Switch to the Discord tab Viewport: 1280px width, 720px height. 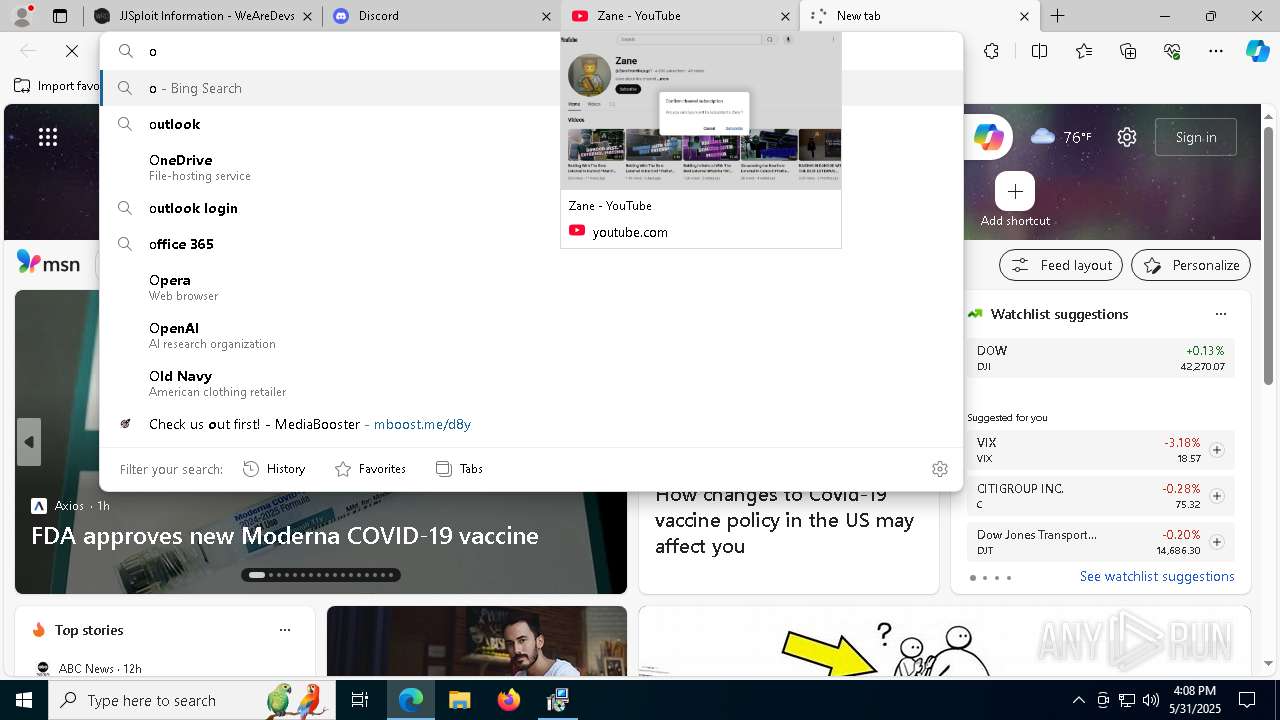point(440,16)
